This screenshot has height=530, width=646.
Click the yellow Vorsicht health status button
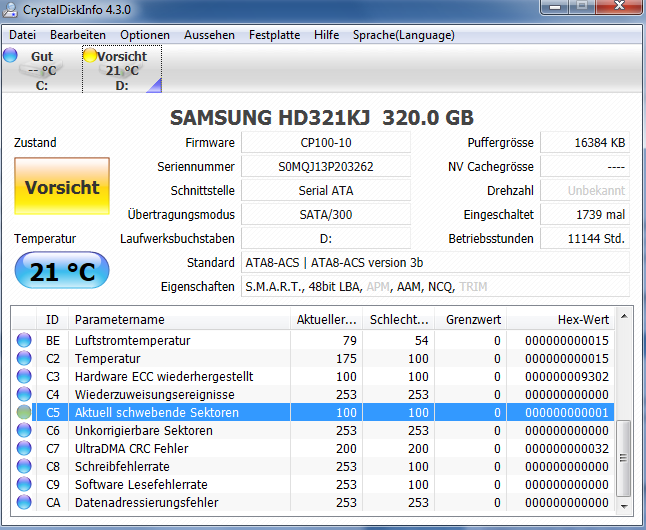[x=62, y=186]
